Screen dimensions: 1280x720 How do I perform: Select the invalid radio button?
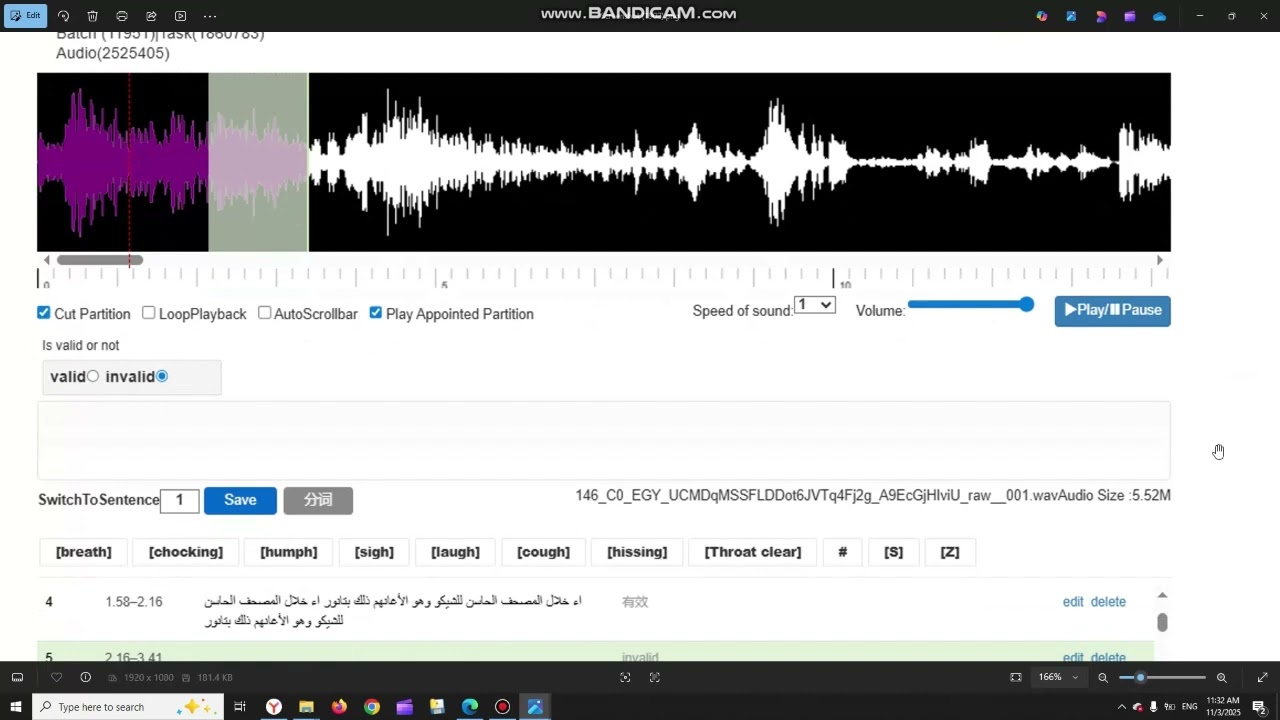(x=162, y=376)
